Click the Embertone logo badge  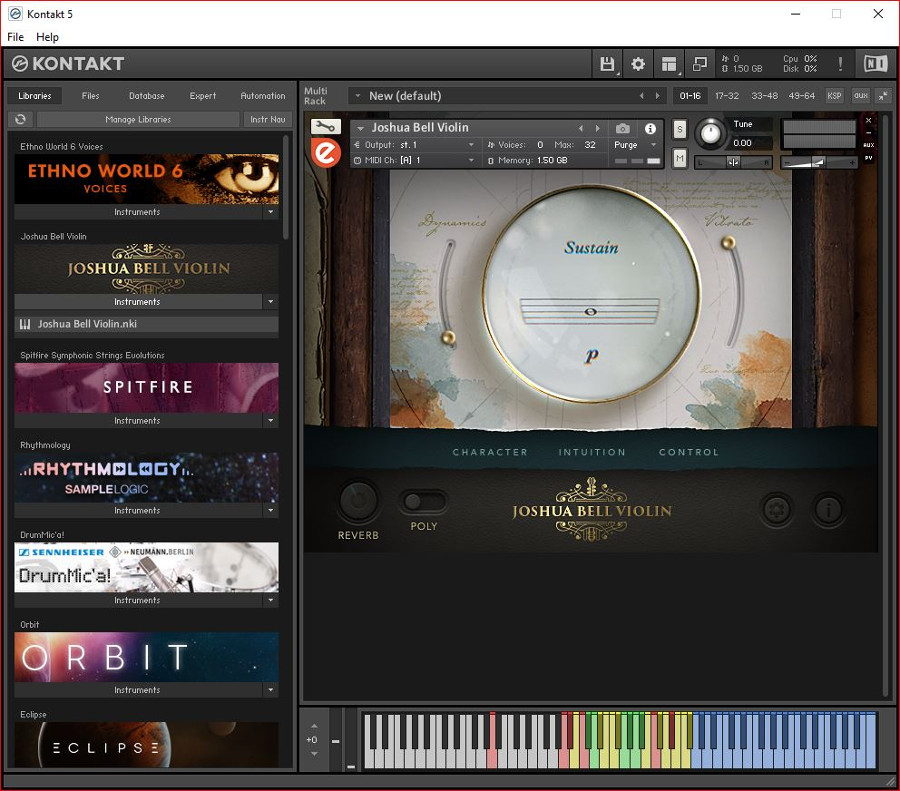click(x=326, y=153)
